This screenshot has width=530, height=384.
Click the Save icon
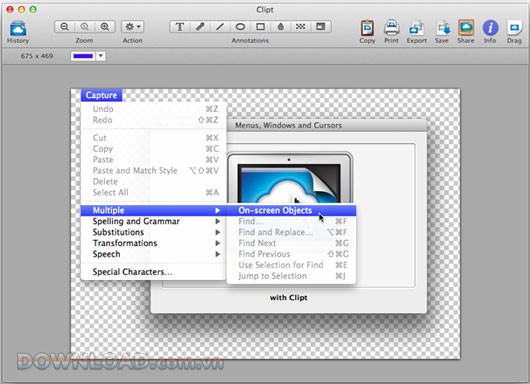(x=442, y=28)
